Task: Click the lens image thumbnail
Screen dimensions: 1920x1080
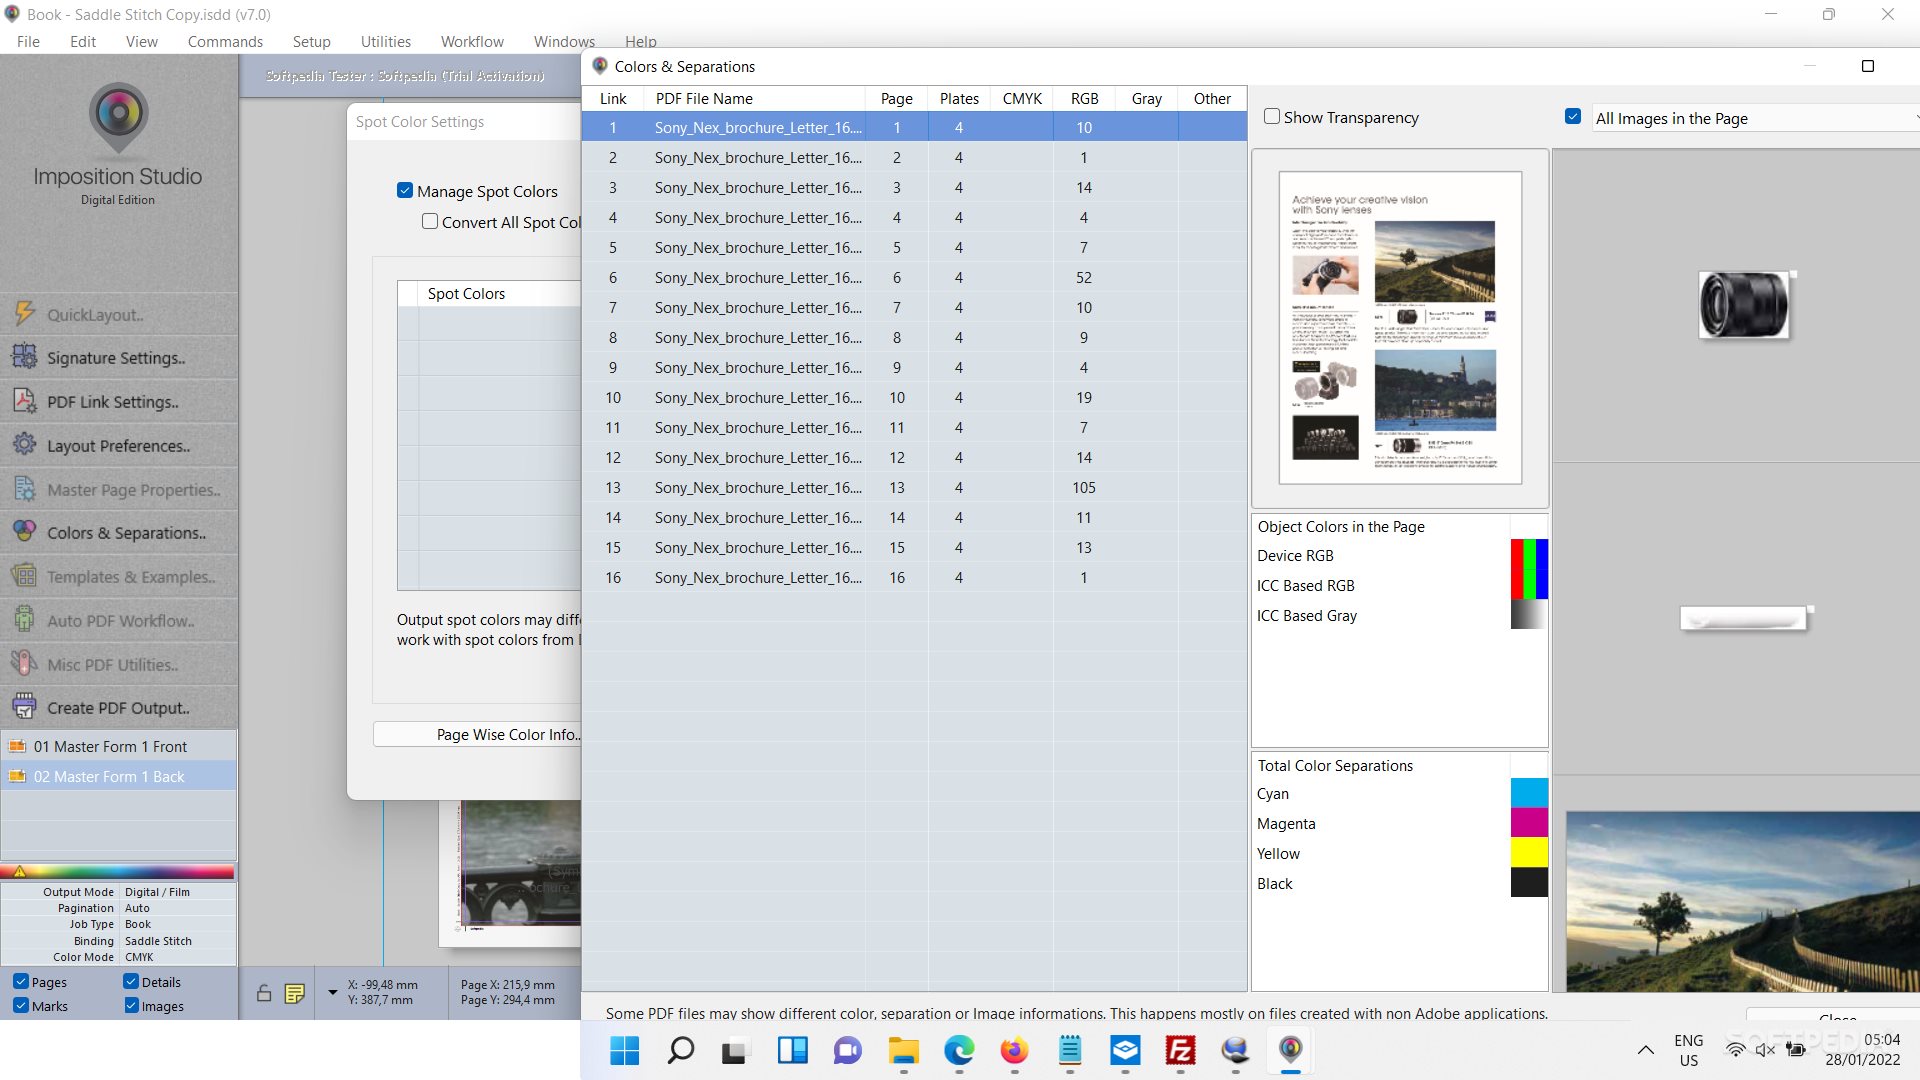Action: (x=1744, y=304)
